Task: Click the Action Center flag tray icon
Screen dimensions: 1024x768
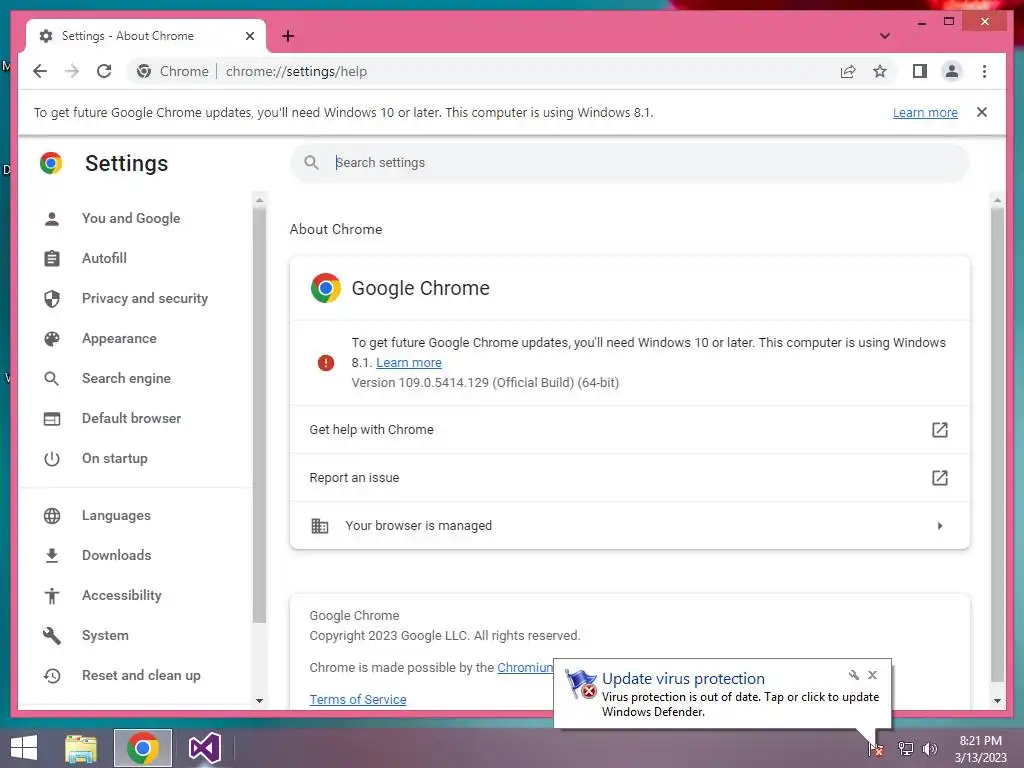Action: [x=876, y=748]
